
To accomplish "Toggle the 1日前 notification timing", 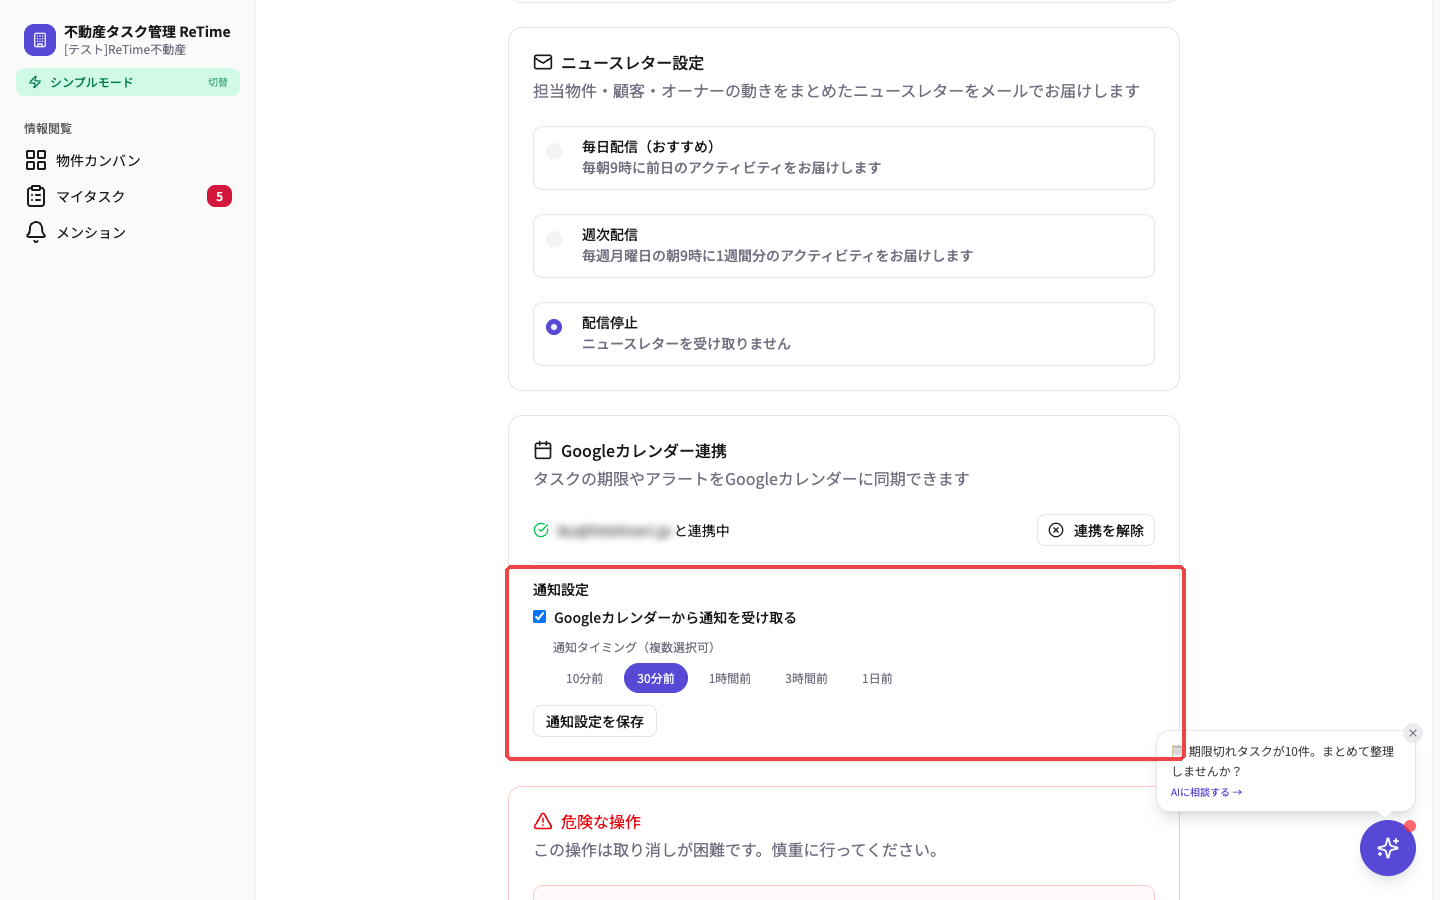I will pos(877,678).
